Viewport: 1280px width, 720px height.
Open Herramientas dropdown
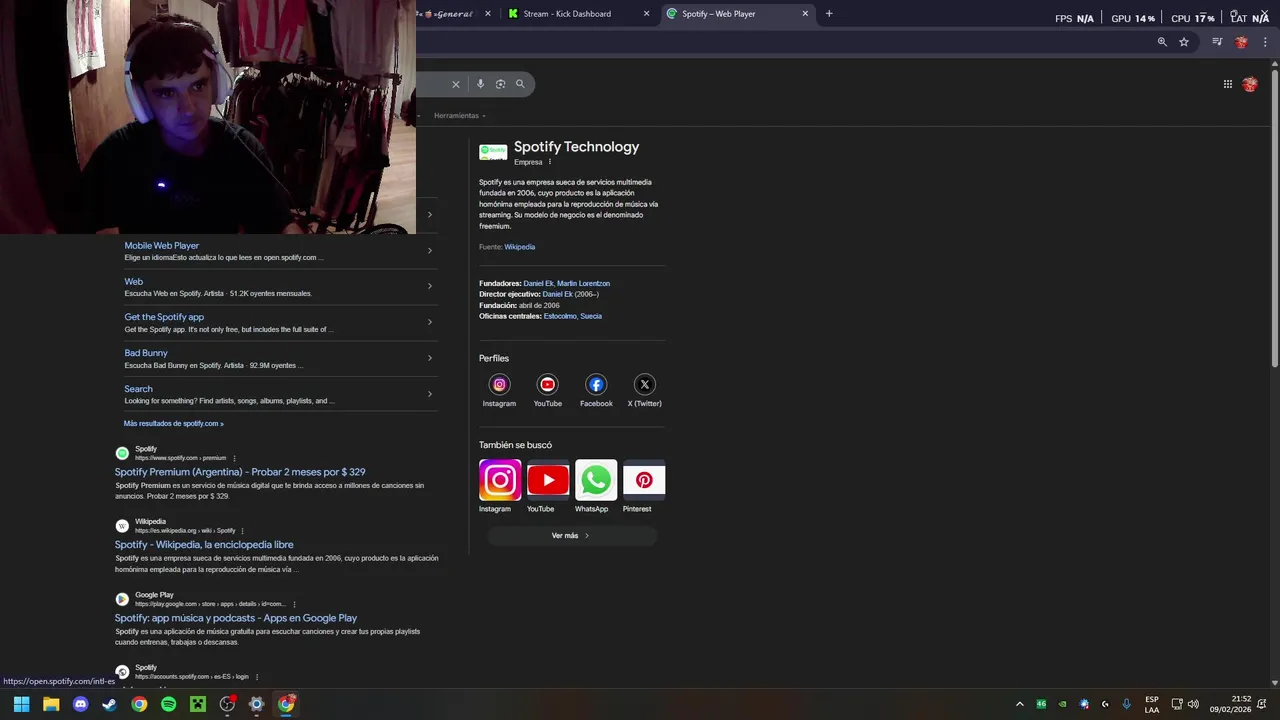pos(460,116)
